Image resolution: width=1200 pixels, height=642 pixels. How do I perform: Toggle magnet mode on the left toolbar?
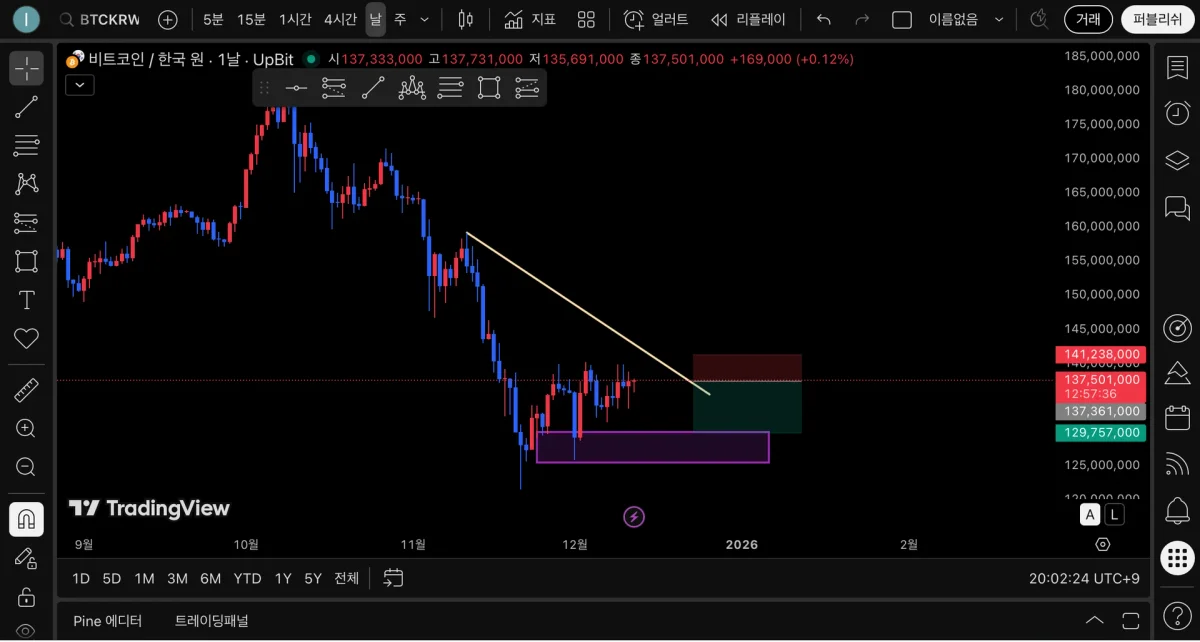point(26,519)
